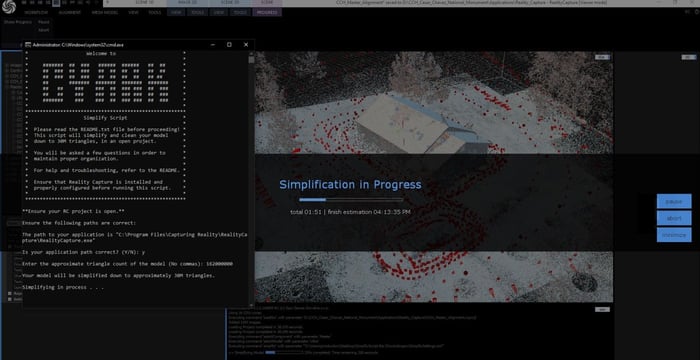Click the cmd window vertical scrollbar thumb

tap(251, 59)
